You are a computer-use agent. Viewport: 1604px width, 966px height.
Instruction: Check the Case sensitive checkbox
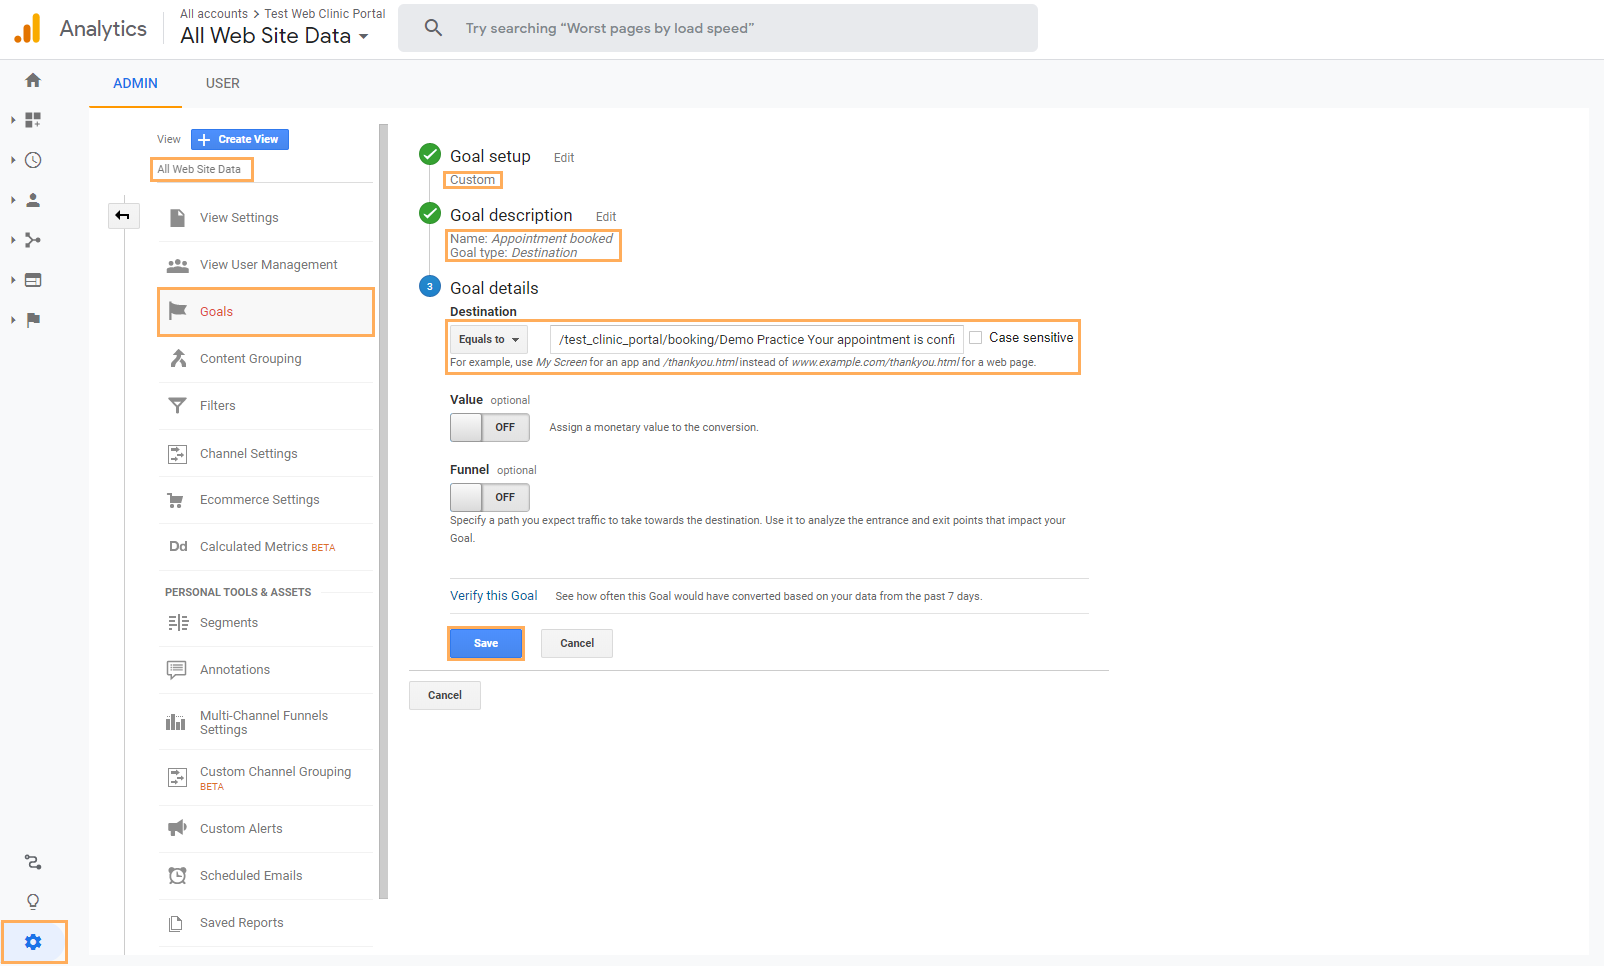tap(976, 337)
